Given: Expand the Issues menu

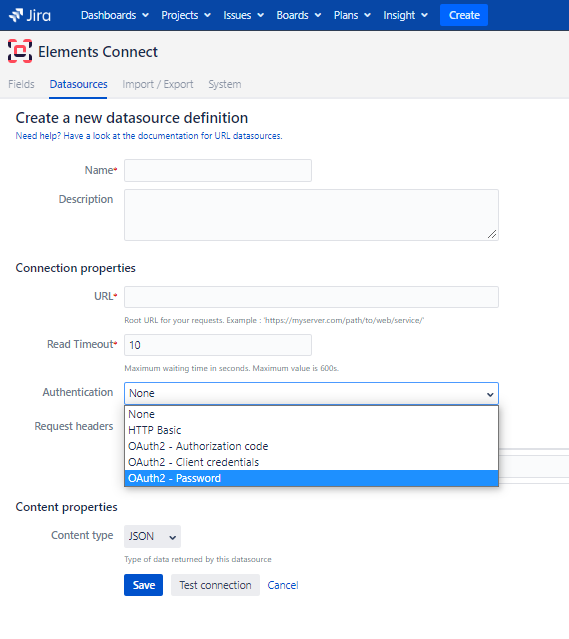Looking at the screenshot, I should click(243, 15).
